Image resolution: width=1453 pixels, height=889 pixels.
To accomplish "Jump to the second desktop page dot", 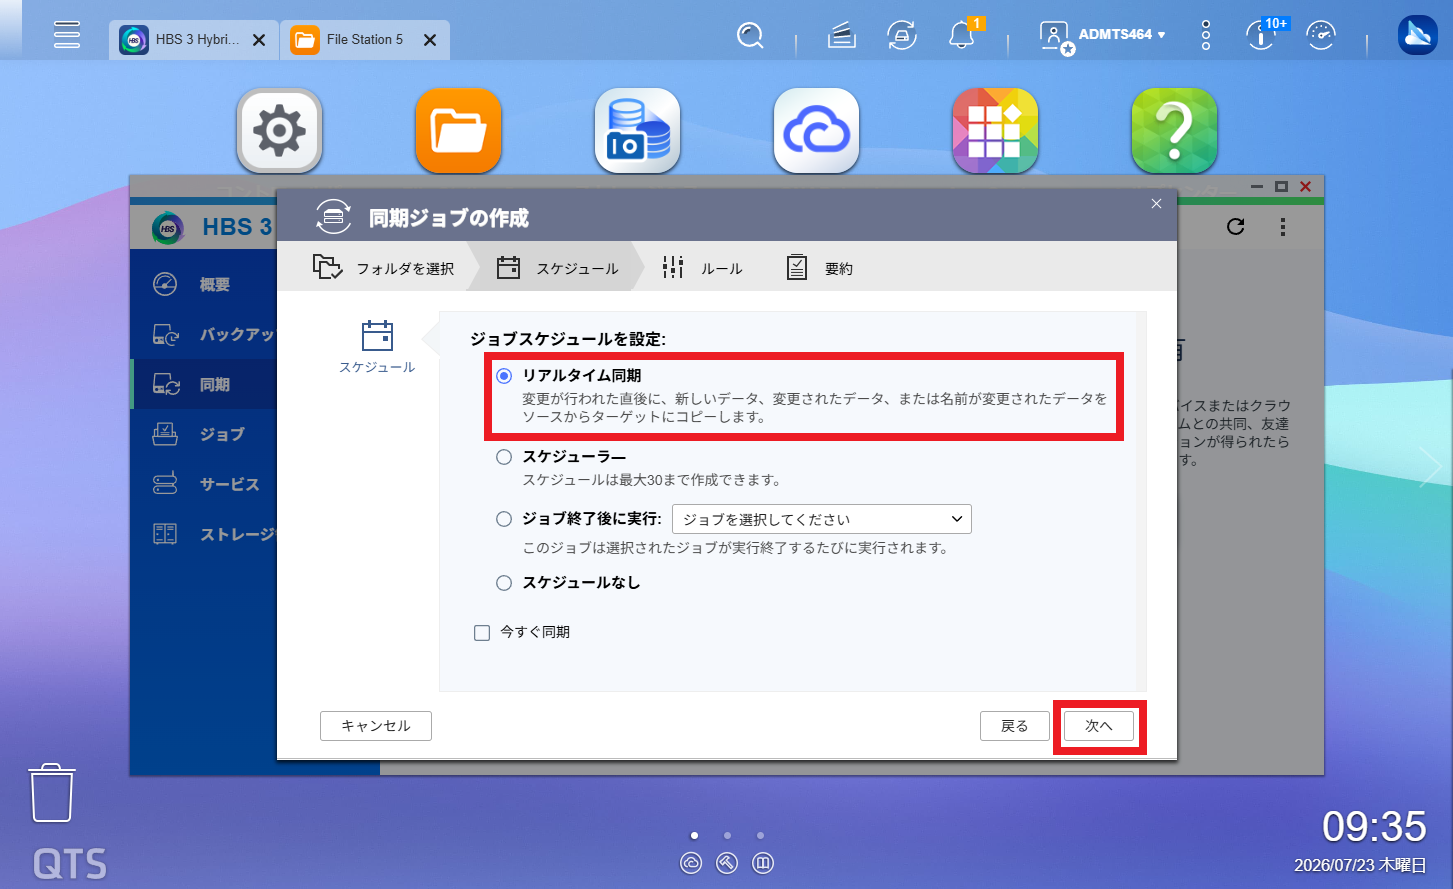I will [x=727, y=835].
